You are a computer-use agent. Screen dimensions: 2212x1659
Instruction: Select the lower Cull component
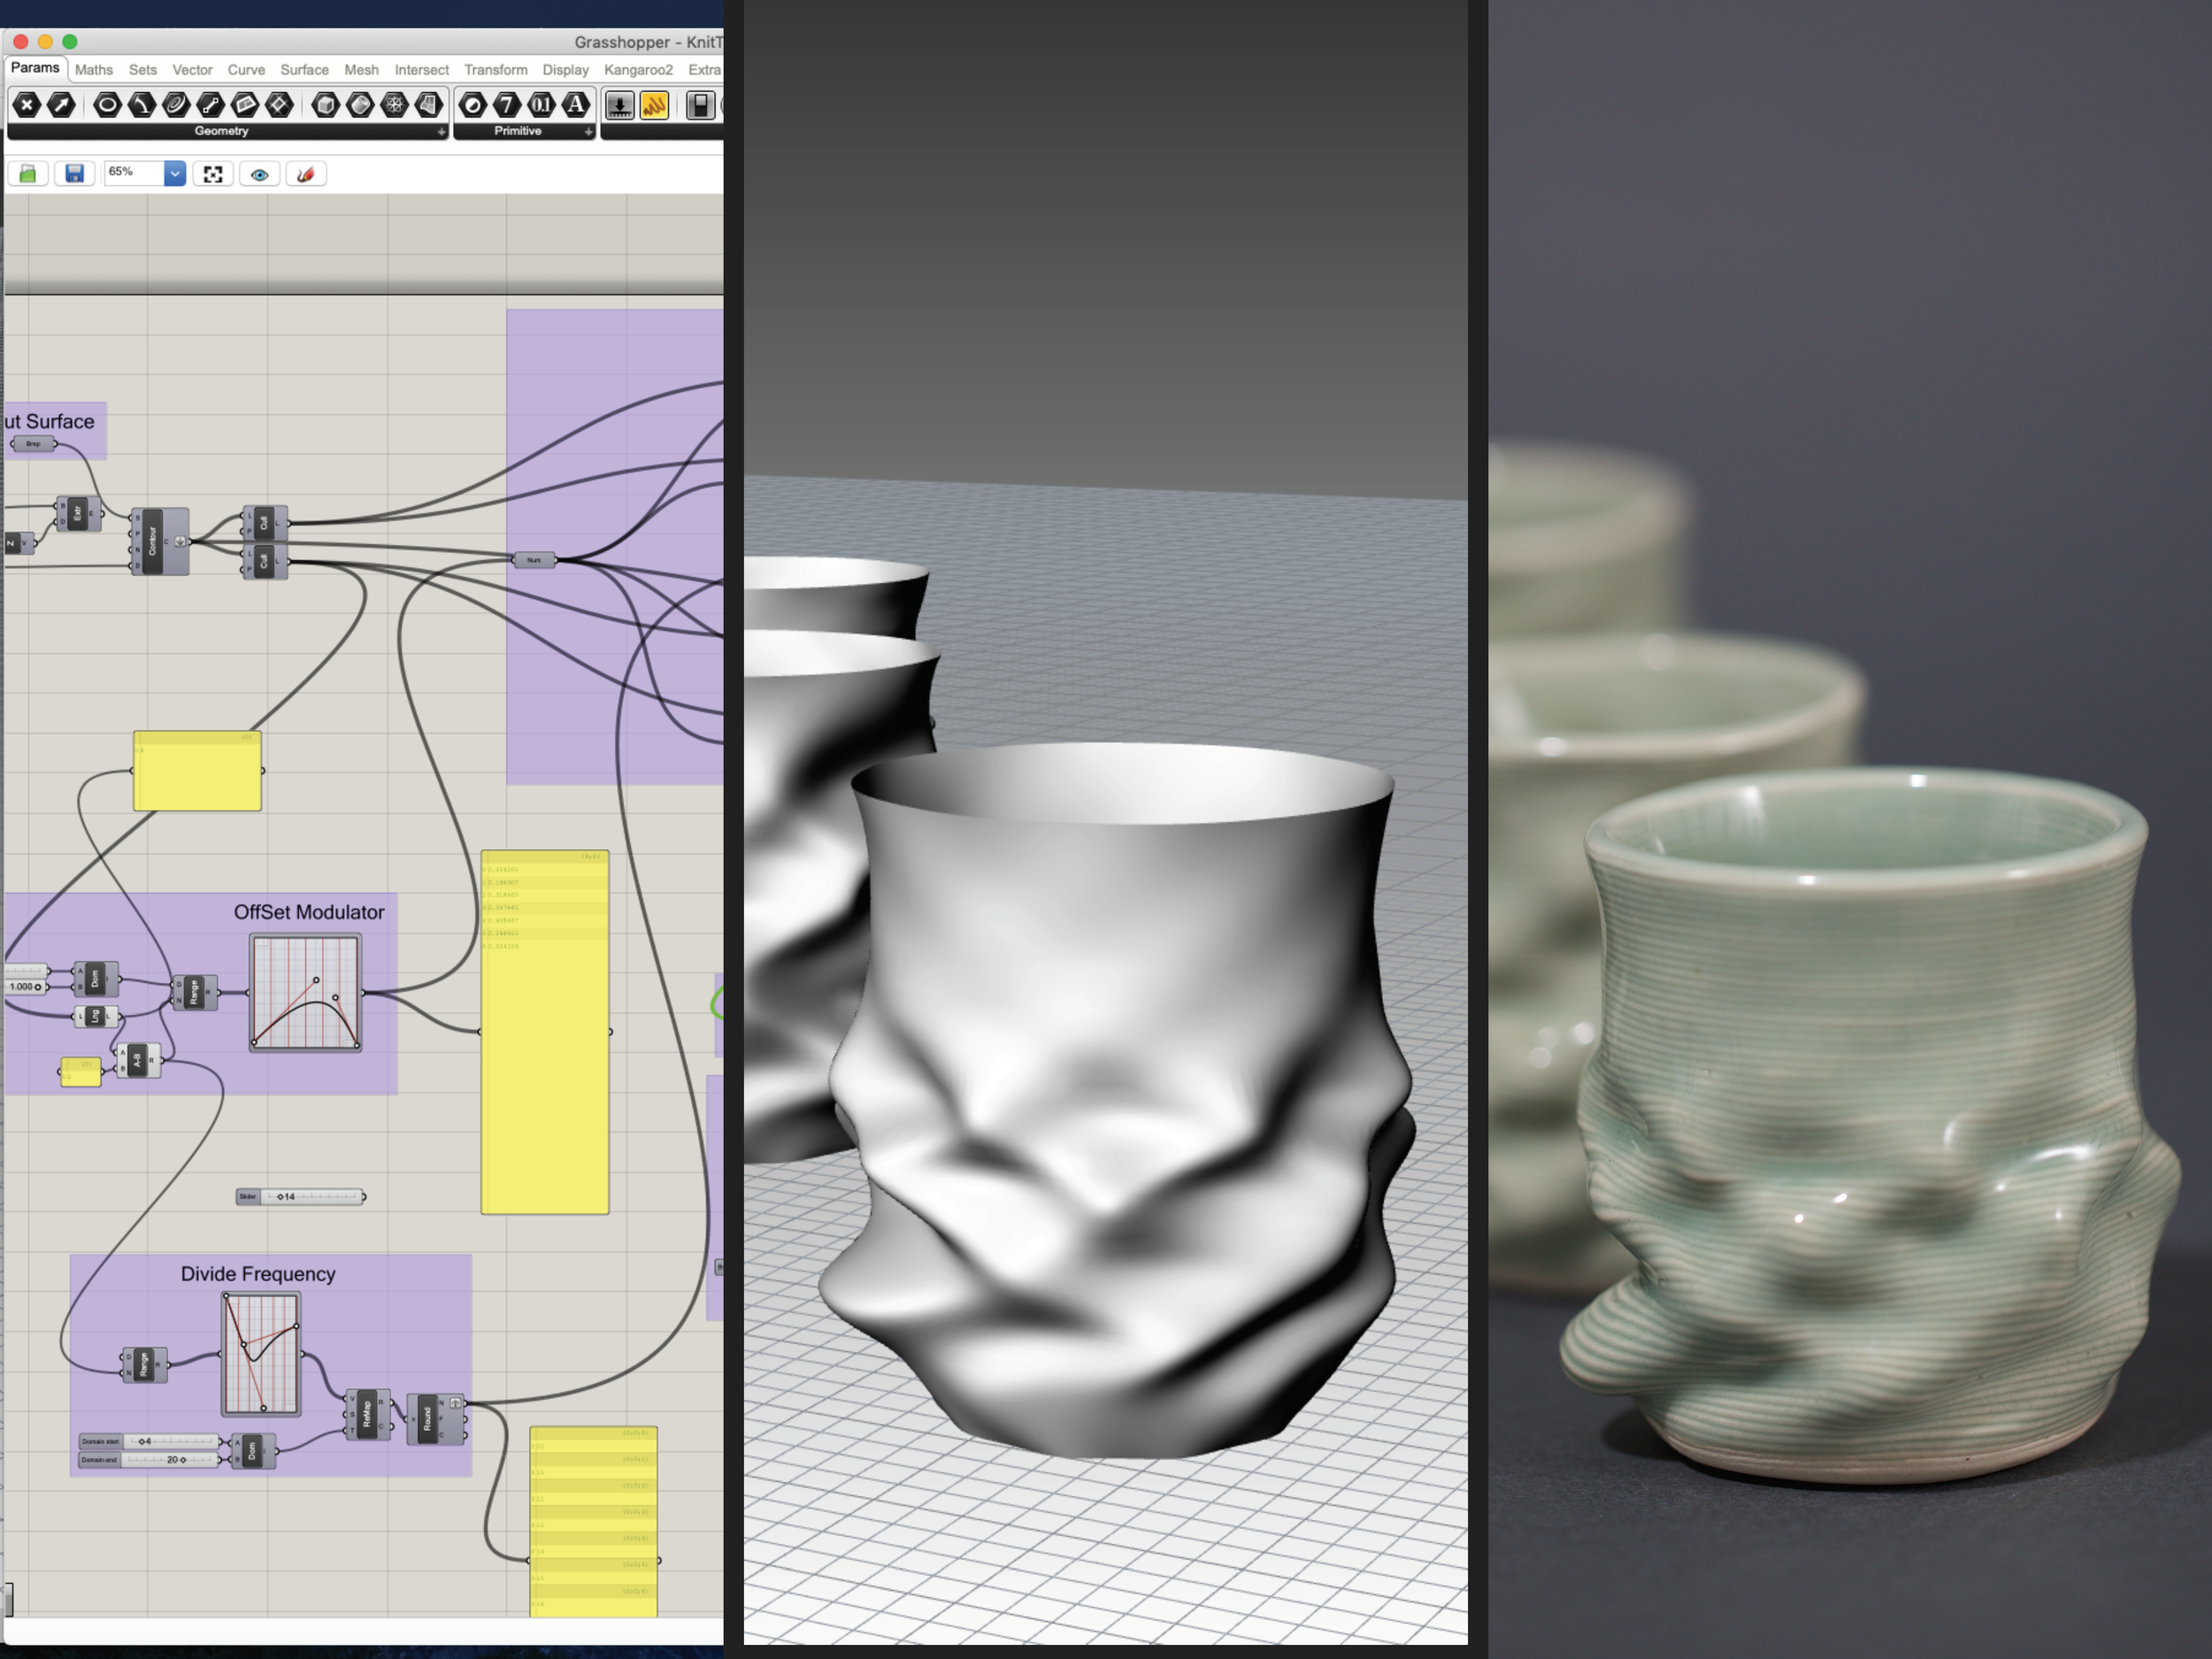264,561
